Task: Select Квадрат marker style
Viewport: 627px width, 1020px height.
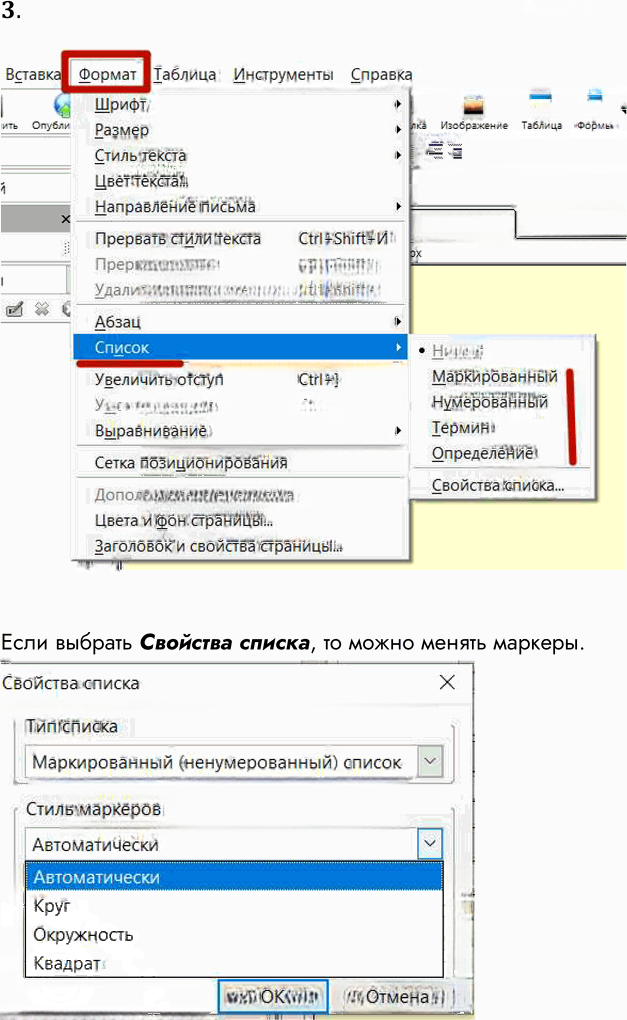Action: (234, 963)
